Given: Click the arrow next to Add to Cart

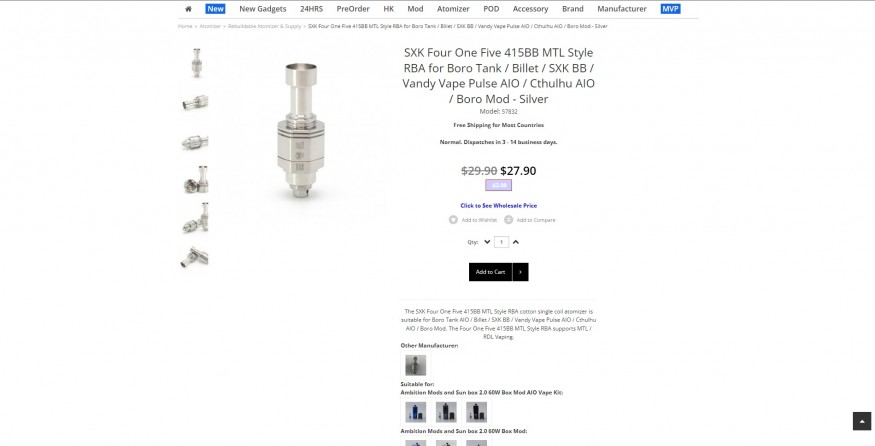Looking at the screenshot, I should pyautogui.click(x=520, y=272).
